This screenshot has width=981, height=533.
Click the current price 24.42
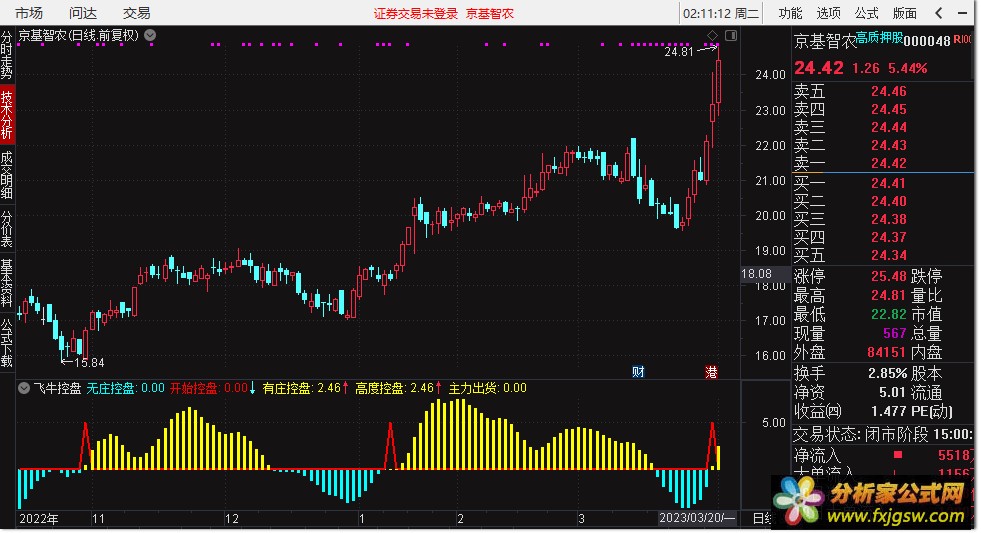click(x=819, y=68)
